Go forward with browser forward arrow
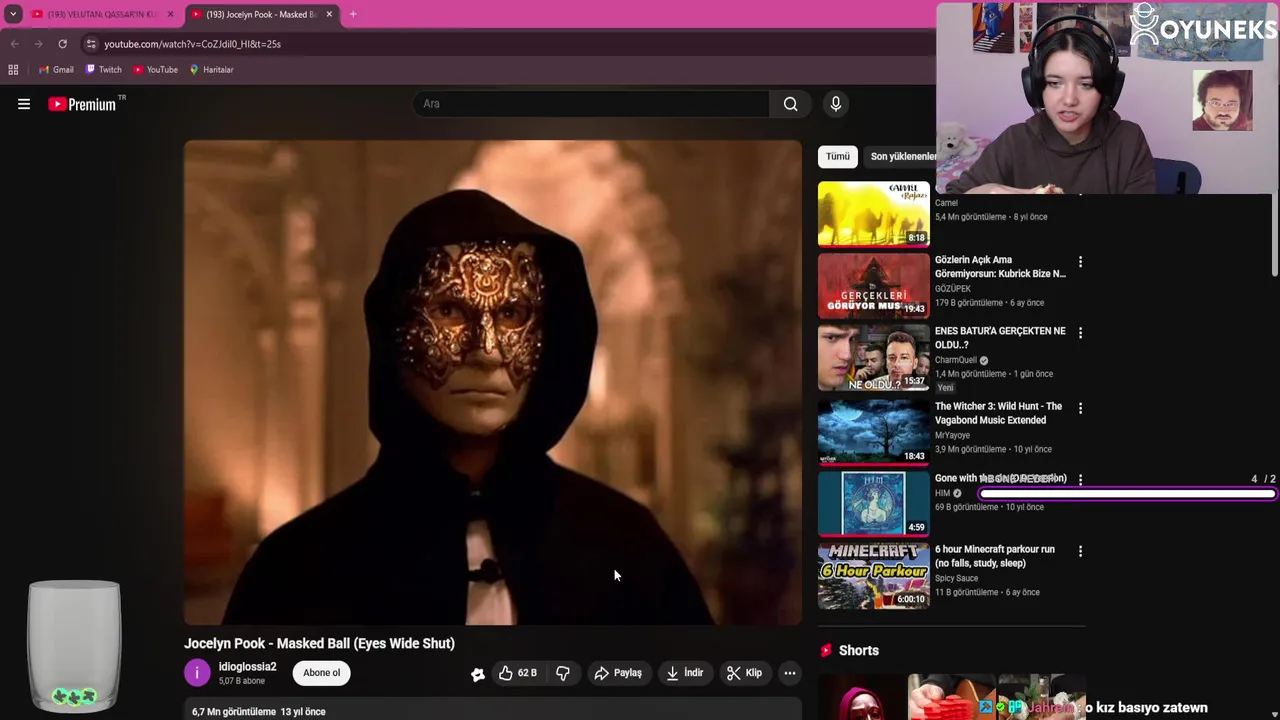1280x720 pixels. [x=38, y=44]
